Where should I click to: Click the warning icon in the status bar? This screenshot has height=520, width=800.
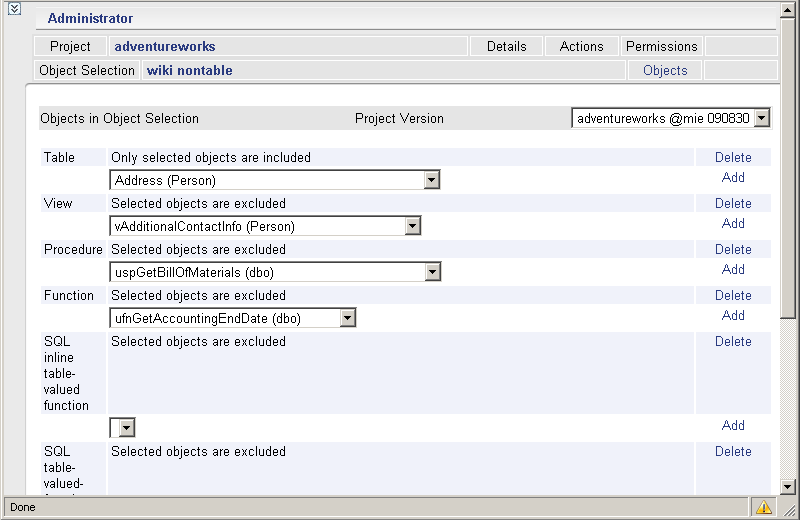764,507
